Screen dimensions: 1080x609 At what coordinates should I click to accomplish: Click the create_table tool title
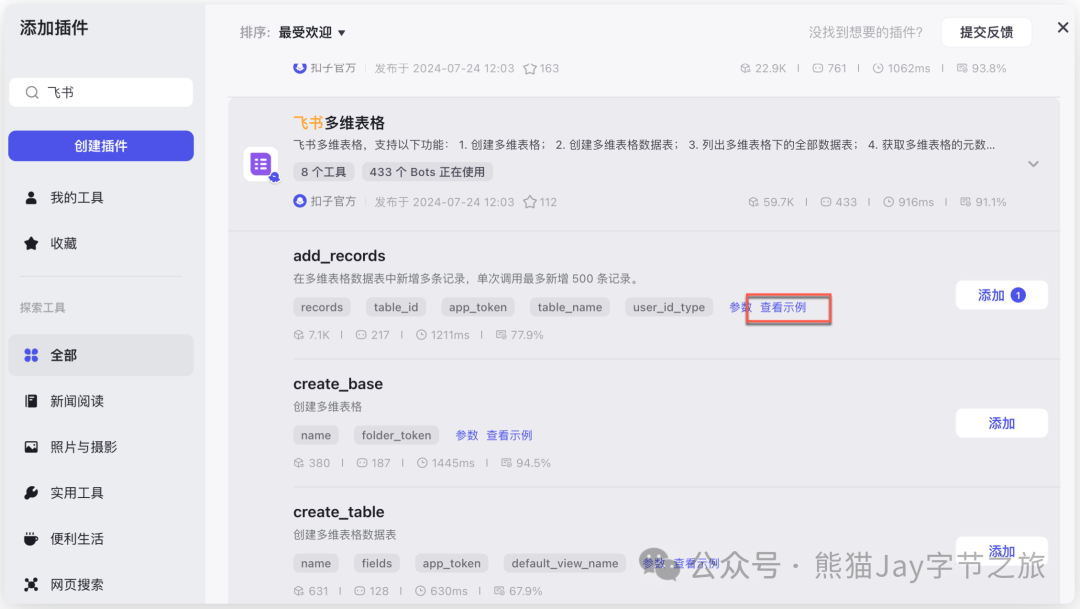point(338,512)
